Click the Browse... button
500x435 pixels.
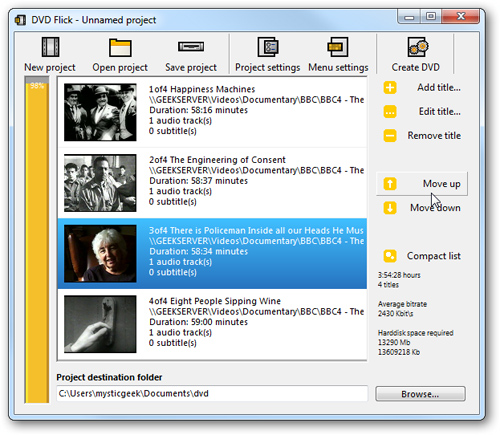tap(420, 394)
